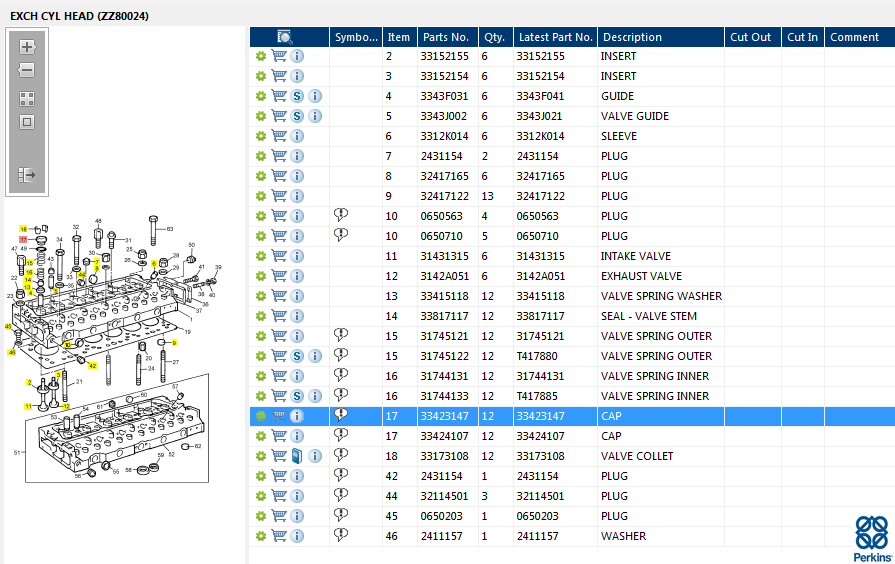Click note symbol for WASHER item 46
Viewport: 895px width, 564px height.
pyautogui.click(x=341, y=535)
